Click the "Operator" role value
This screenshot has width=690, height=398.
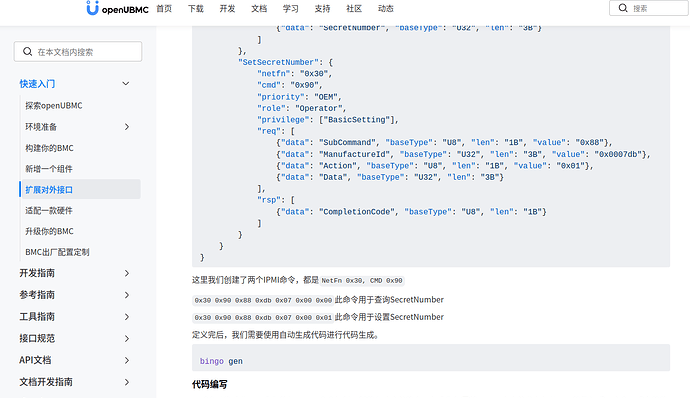pos(319,108)
